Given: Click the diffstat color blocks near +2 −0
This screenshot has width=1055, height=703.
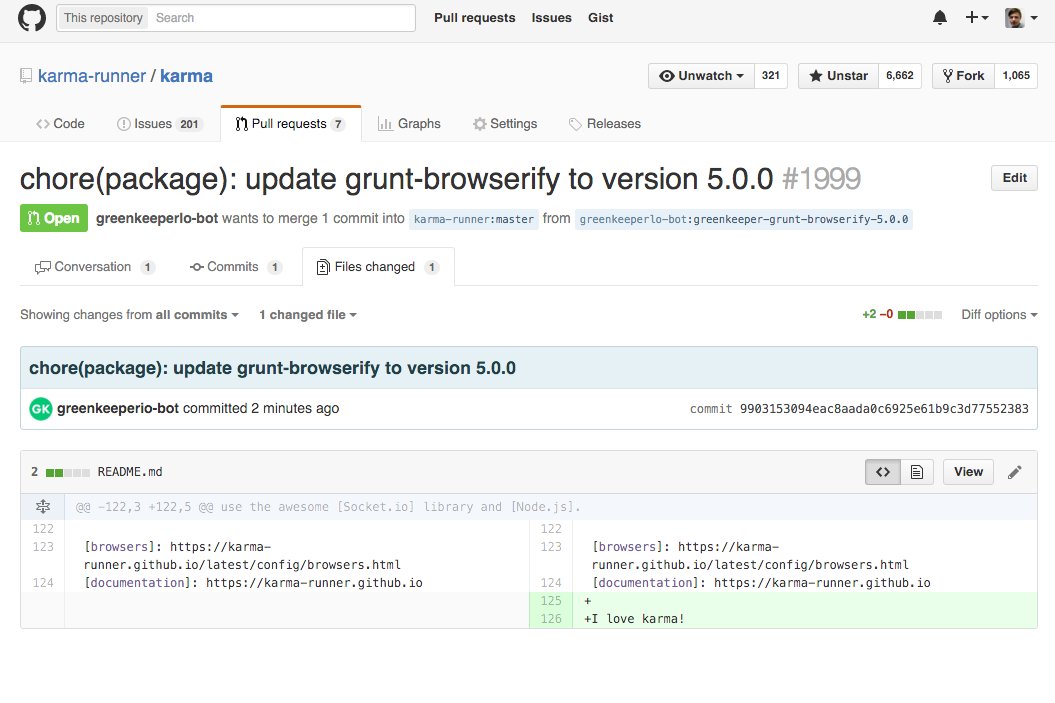Looking at the screenshot, I should coord(920,315).
